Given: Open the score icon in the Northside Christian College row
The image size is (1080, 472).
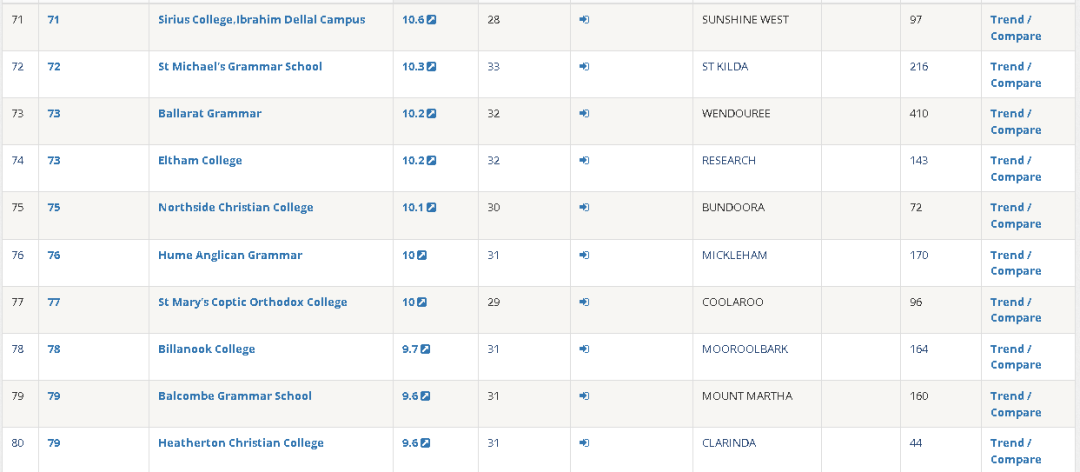Looking at the screenshot, I should [432, 208].
